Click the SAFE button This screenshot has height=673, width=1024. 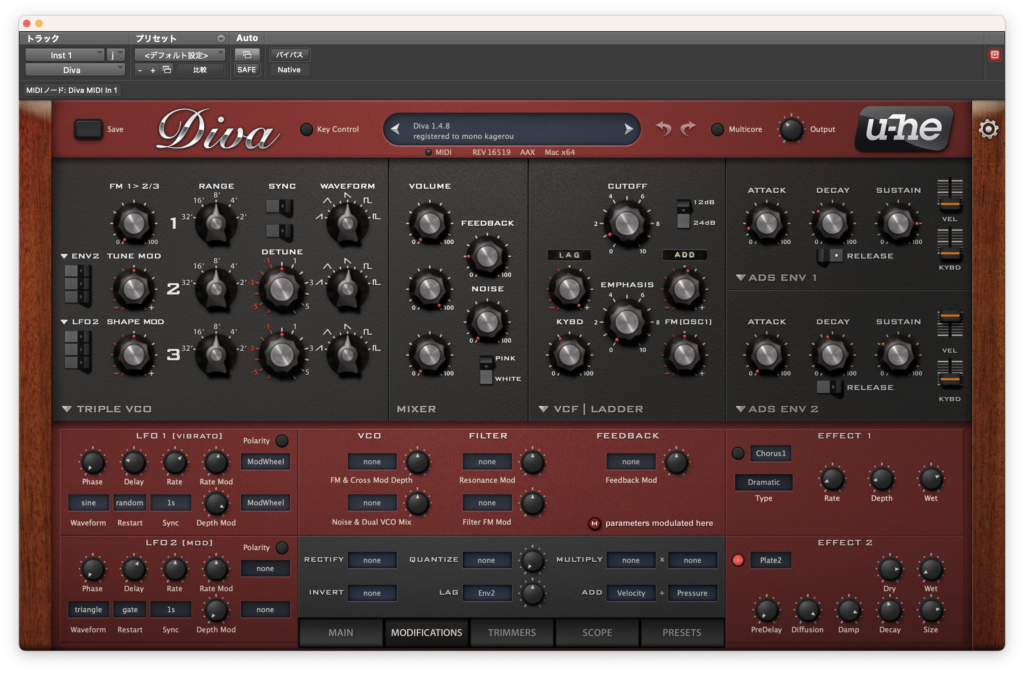click(x=247, y=70)
